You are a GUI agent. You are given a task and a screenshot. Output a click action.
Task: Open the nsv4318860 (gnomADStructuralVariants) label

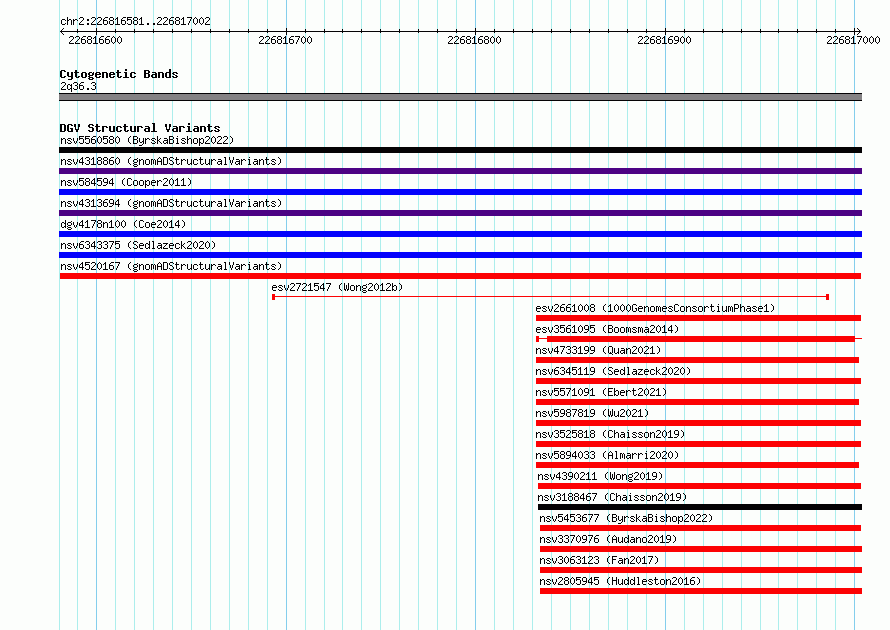pos(171,161)
